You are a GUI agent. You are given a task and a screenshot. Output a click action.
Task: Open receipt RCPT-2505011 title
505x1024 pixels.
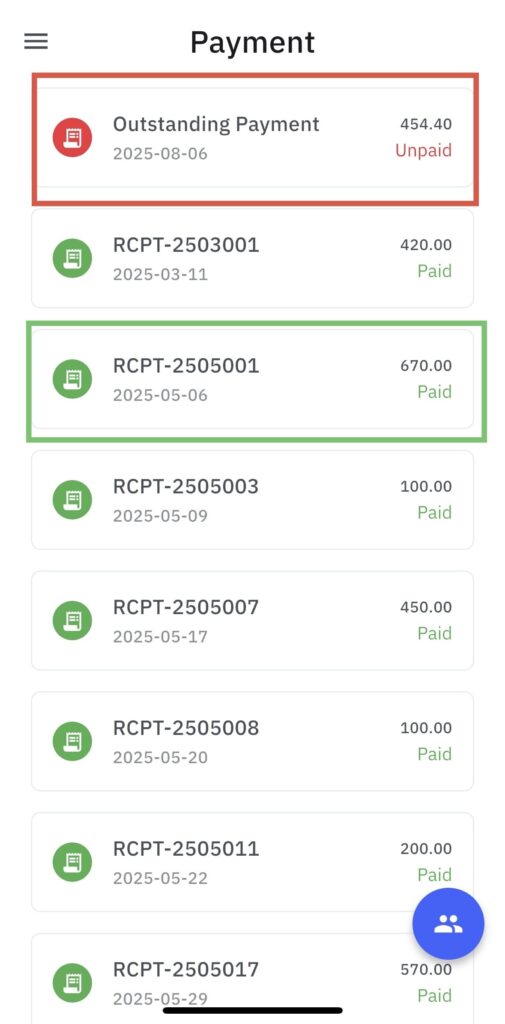pos(186,849)
